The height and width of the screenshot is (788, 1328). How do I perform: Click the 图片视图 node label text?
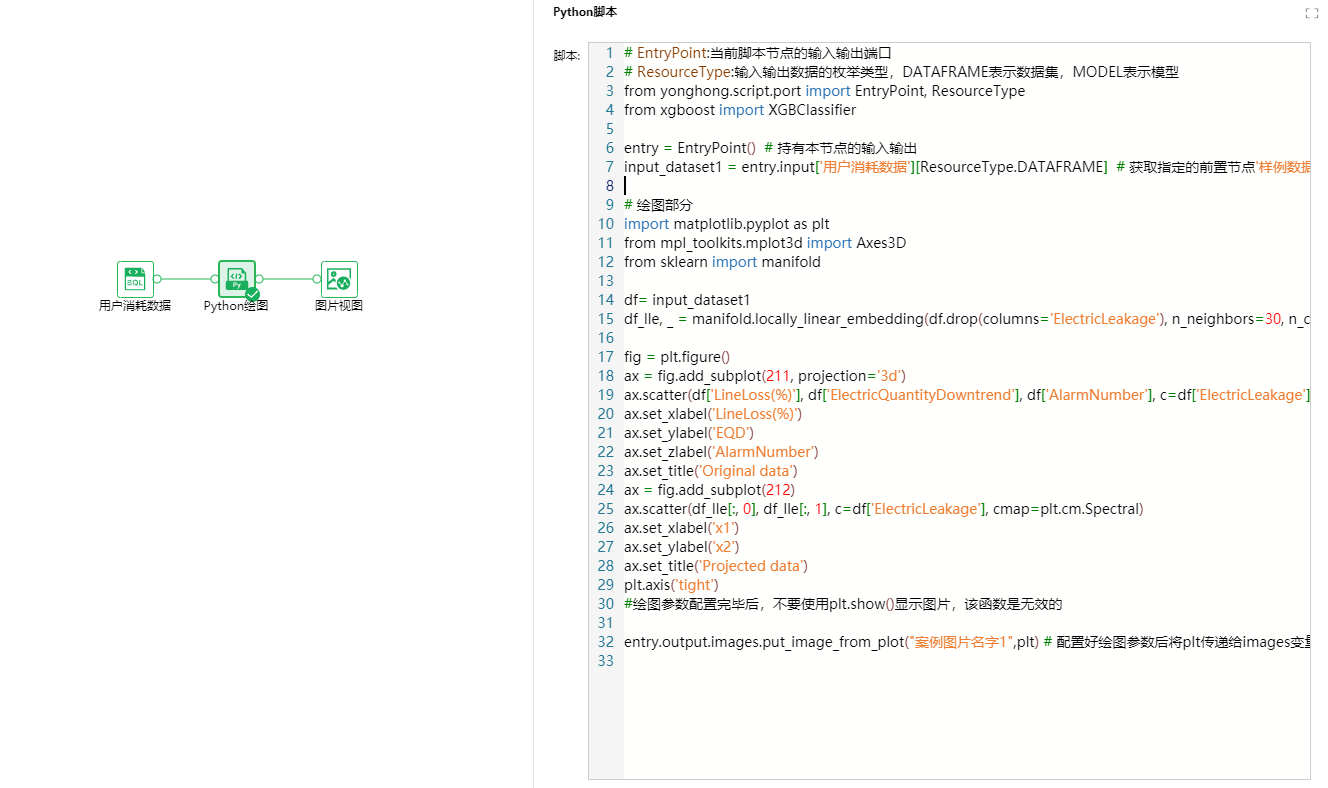pos(339,306)
